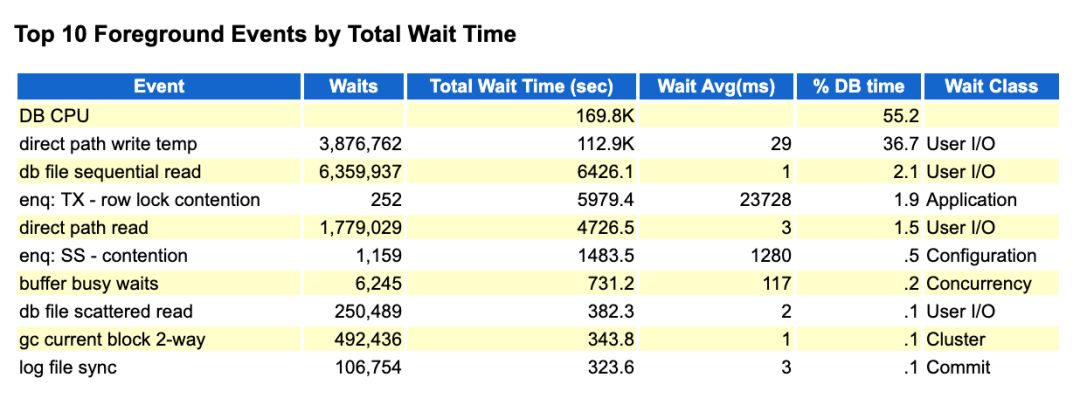
Task: Select the % DB time header
Action: [x=858, y=86]
